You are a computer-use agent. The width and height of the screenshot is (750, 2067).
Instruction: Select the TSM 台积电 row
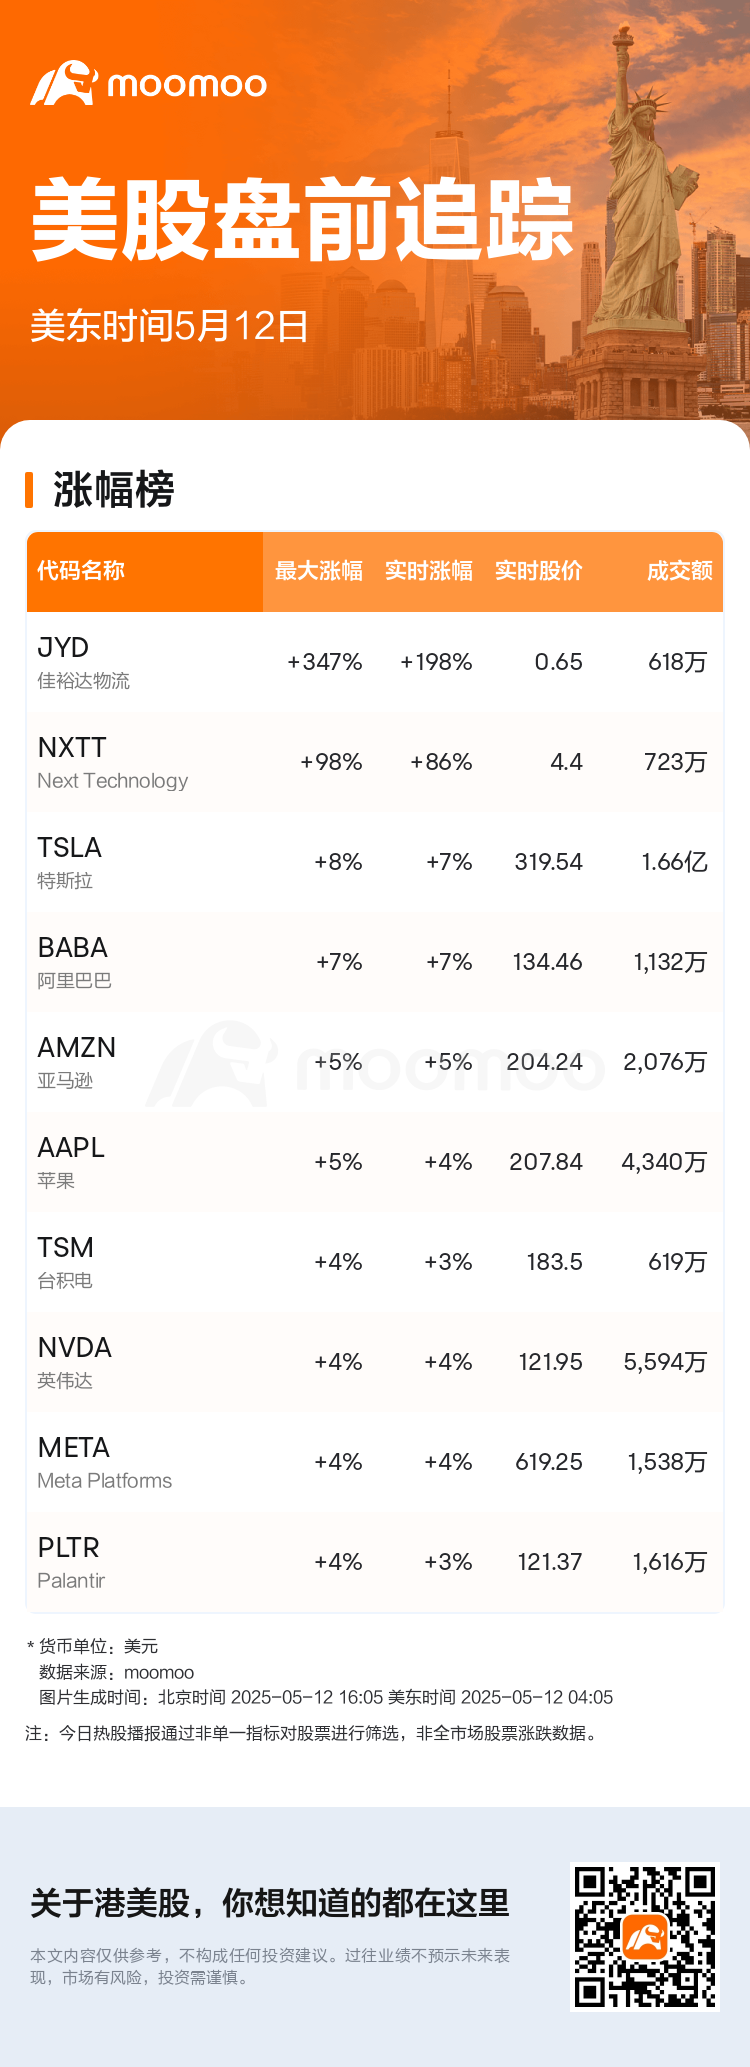click(x=375, y=1262)
